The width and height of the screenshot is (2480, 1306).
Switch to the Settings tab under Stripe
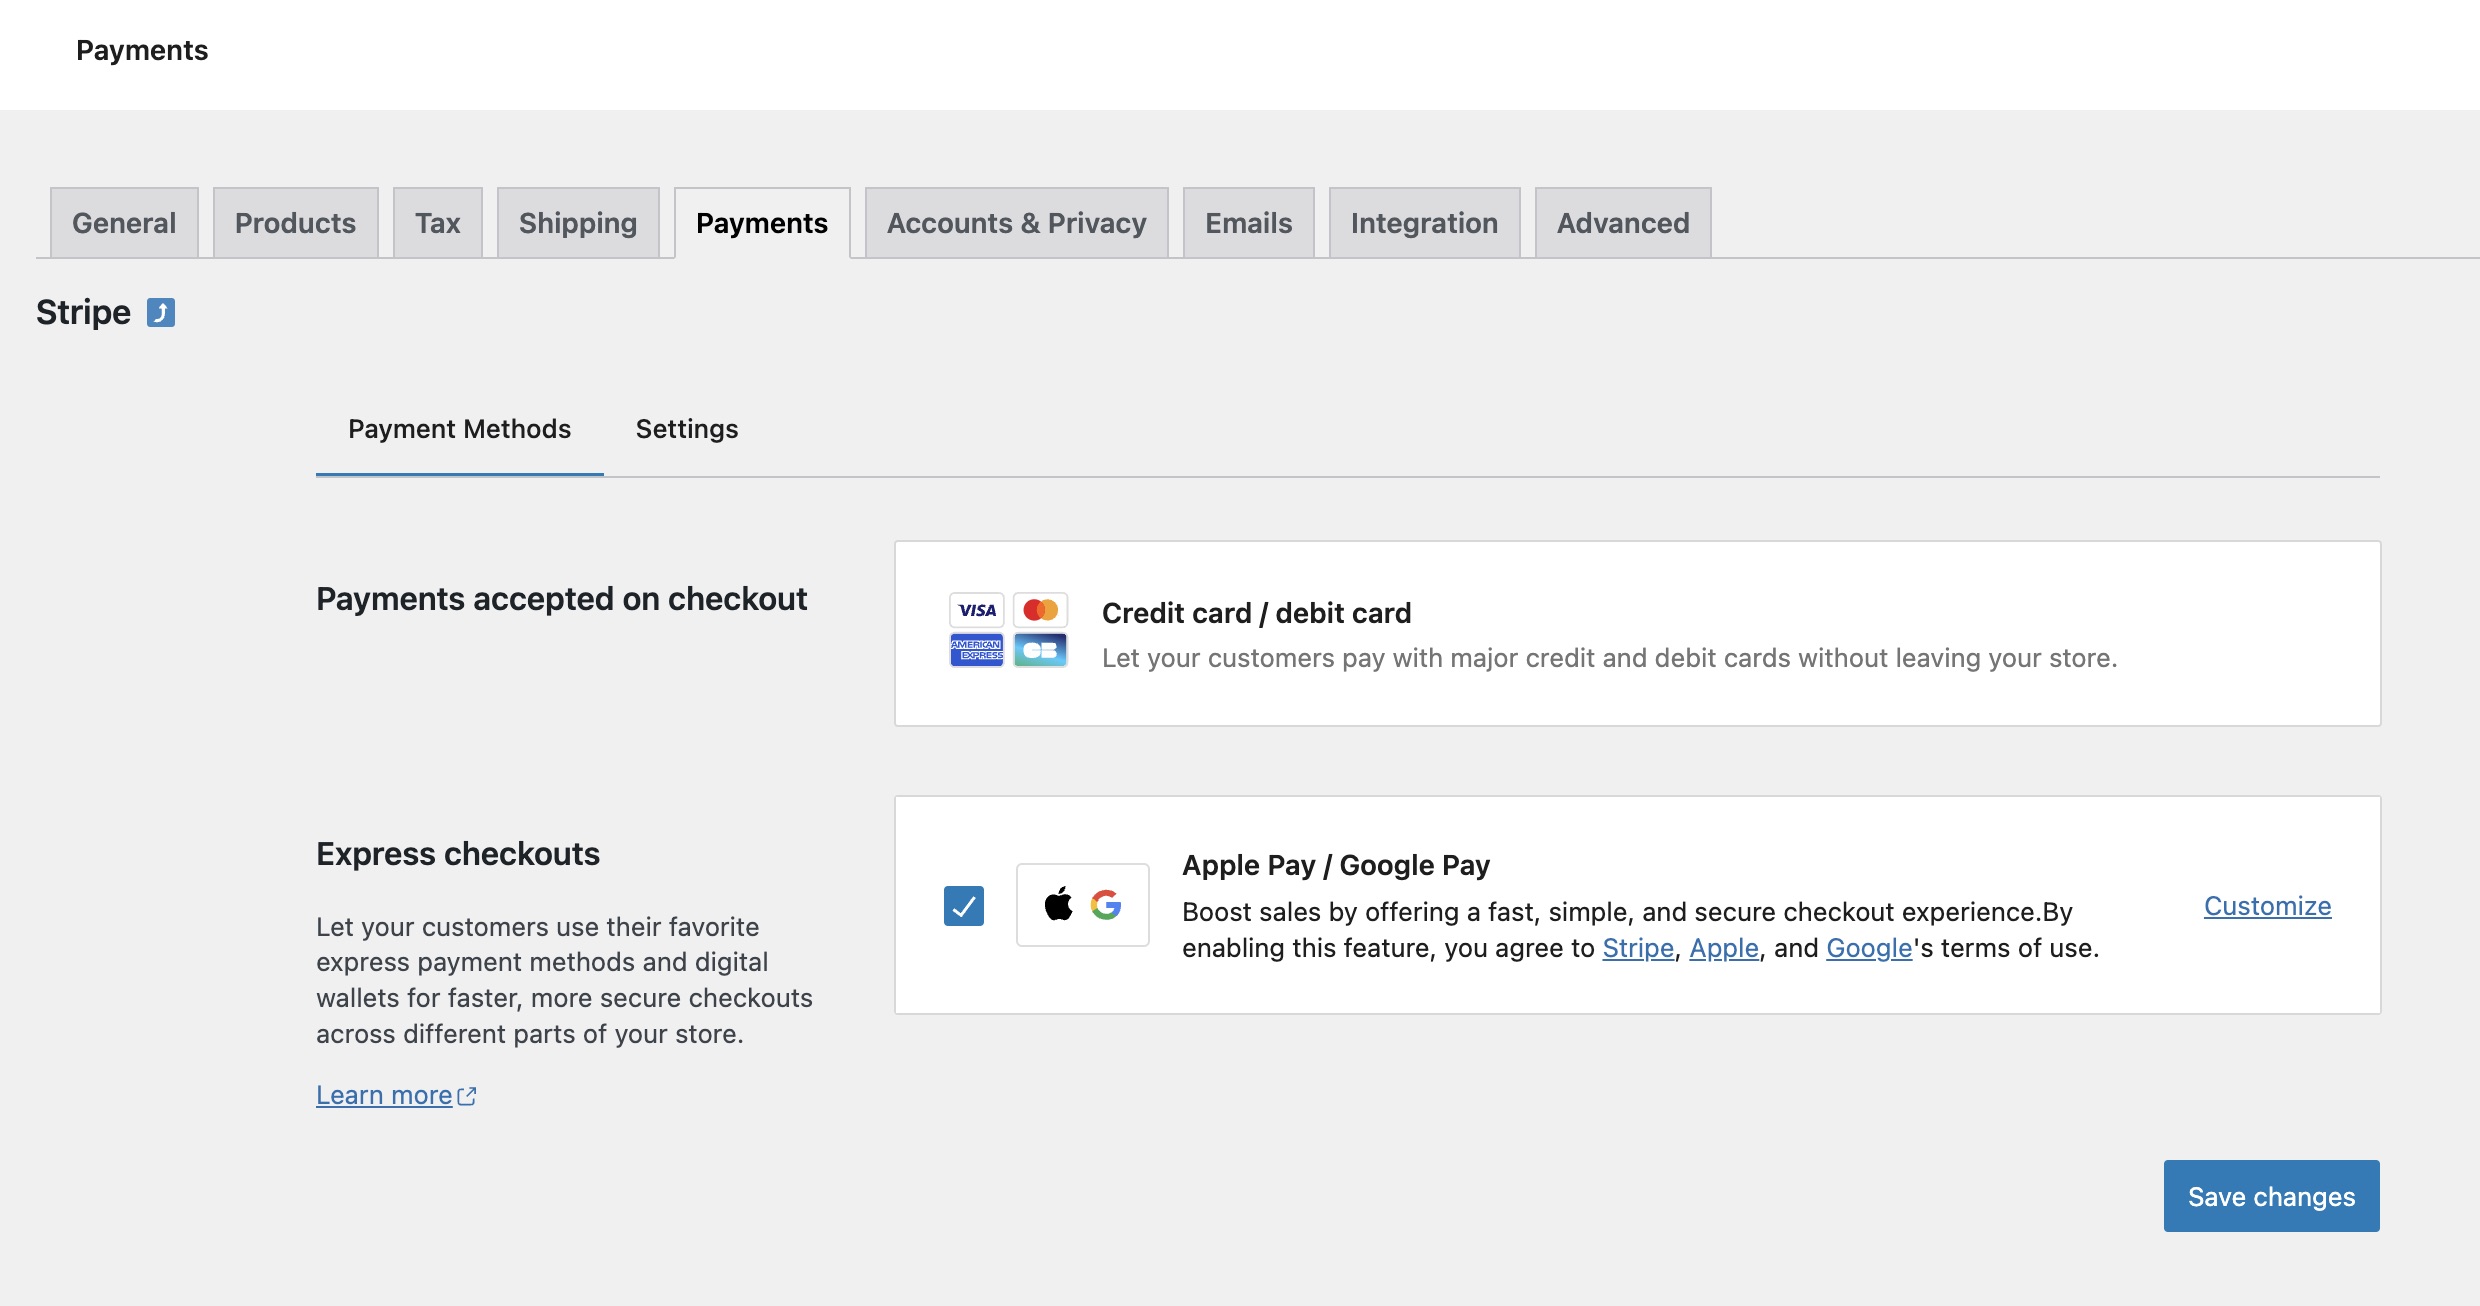tap(686, 429)
